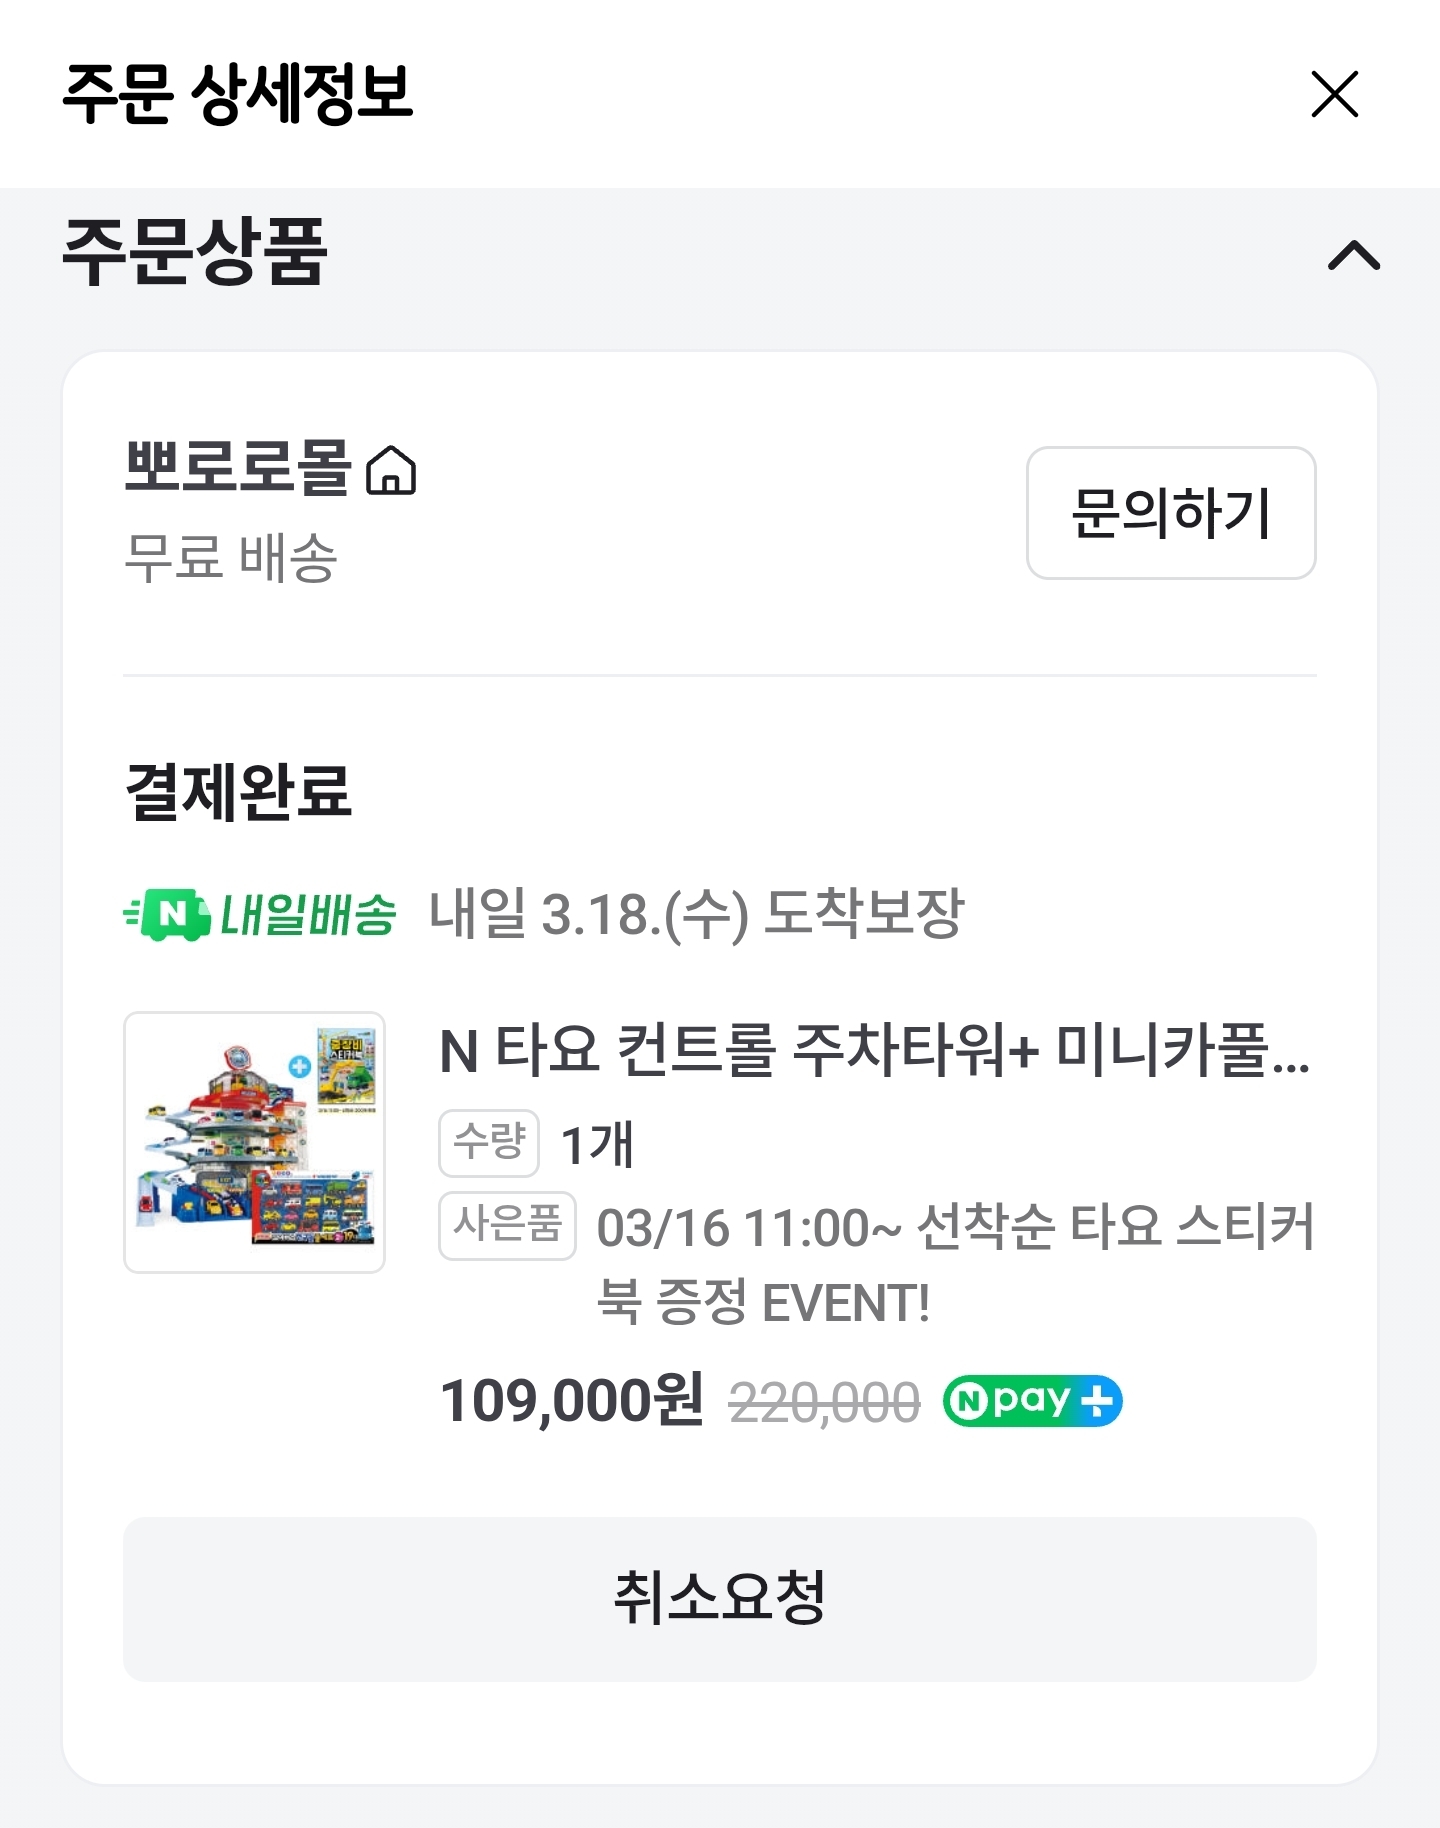
Task: Tap the 무료 배송 label
Action: [x=231, y=557]
